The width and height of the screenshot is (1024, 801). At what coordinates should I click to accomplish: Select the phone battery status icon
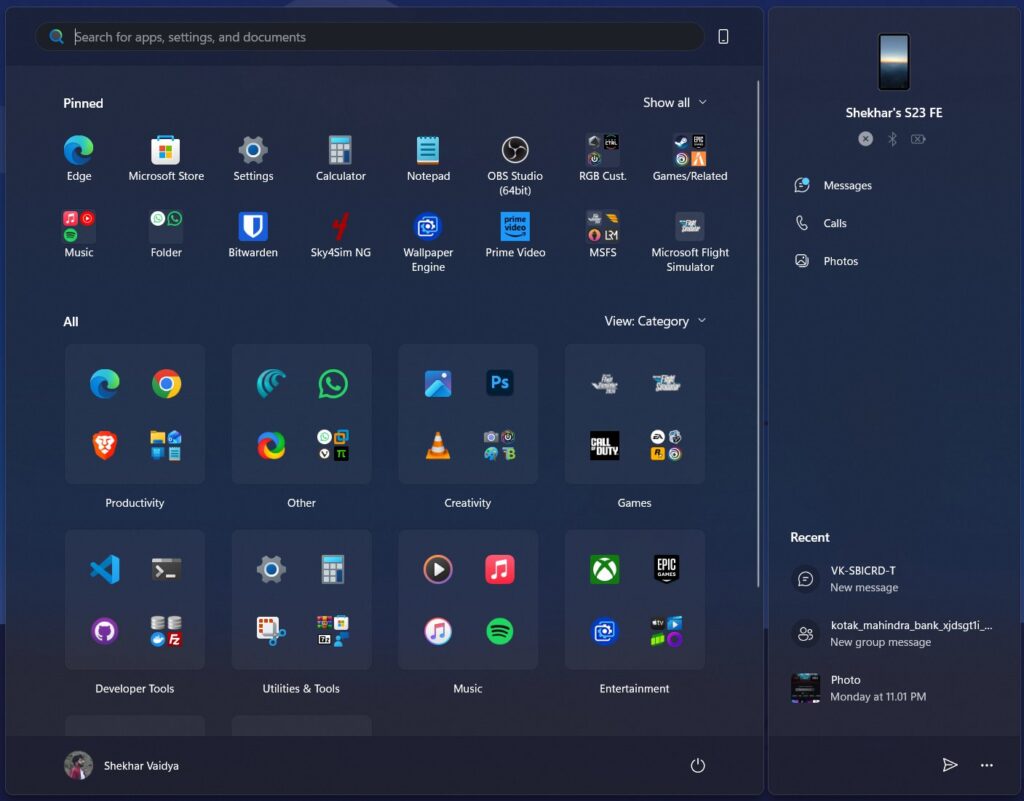[919, 139]
